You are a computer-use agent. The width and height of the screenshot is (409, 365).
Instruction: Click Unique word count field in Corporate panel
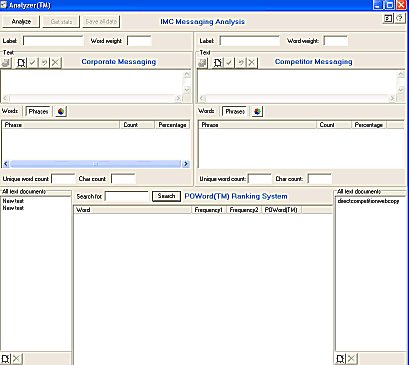(x=63, y=179)
